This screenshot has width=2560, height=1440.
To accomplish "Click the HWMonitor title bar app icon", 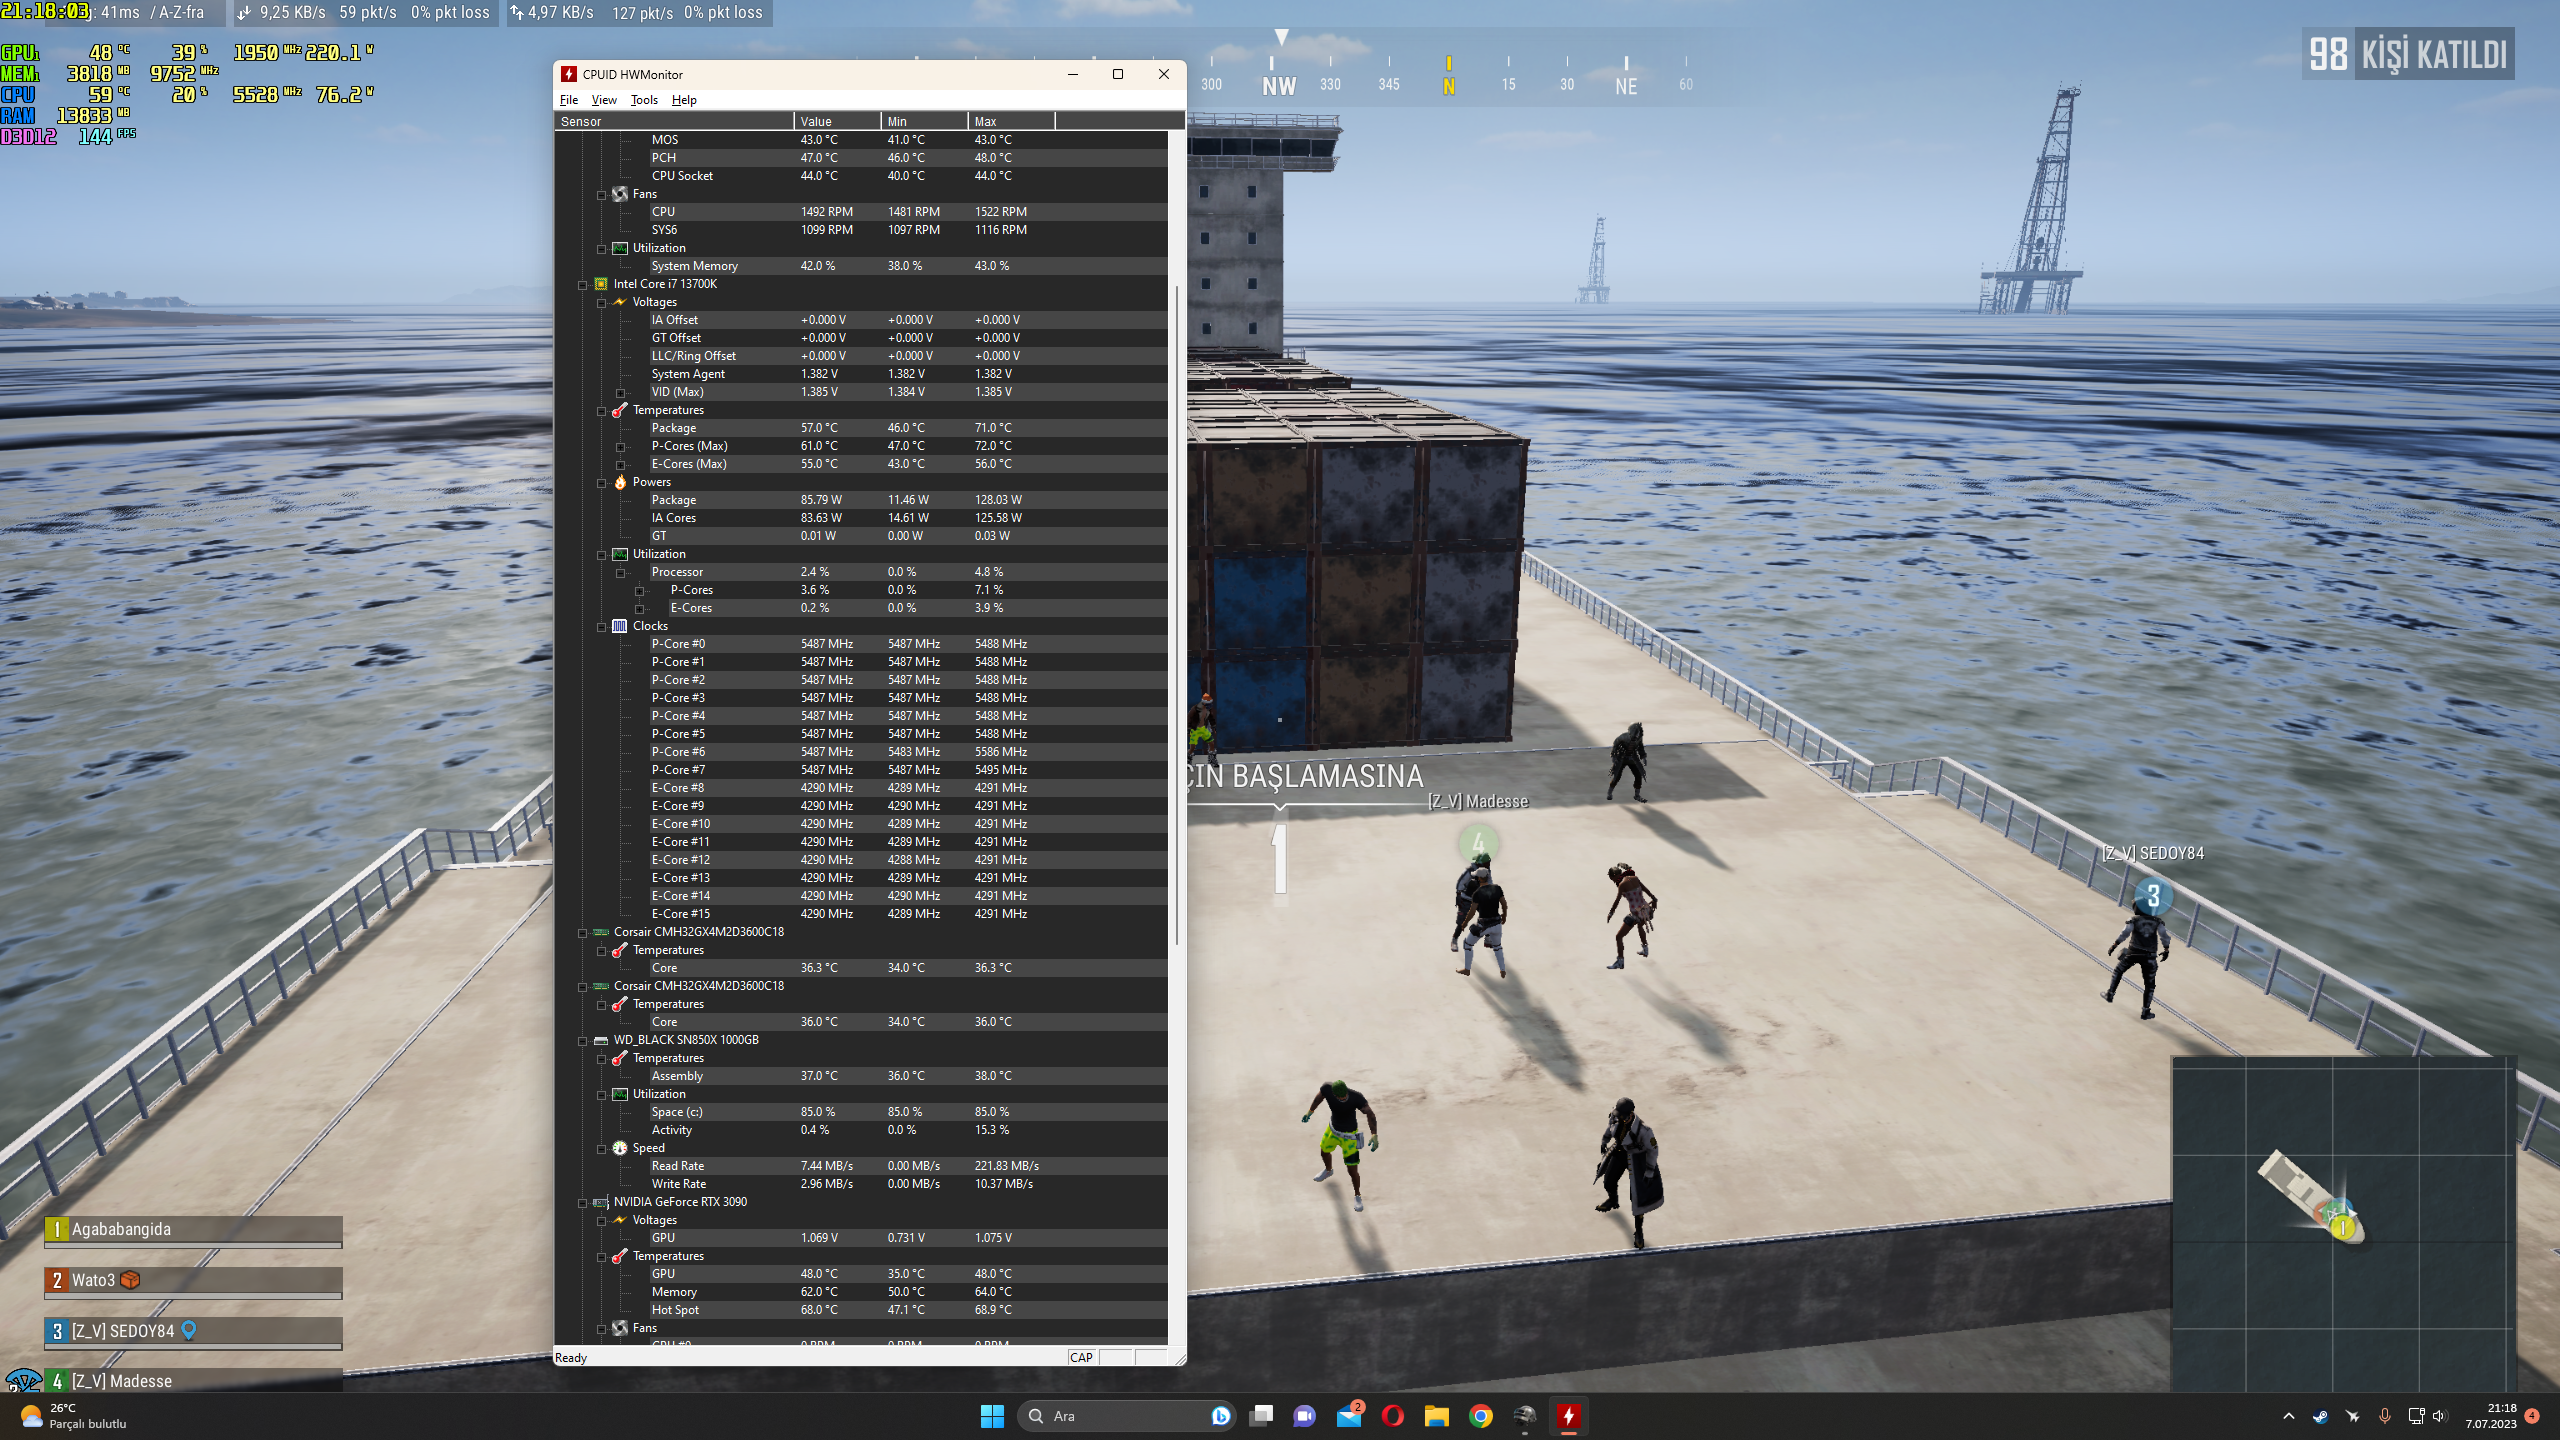I will pos(569,74).
